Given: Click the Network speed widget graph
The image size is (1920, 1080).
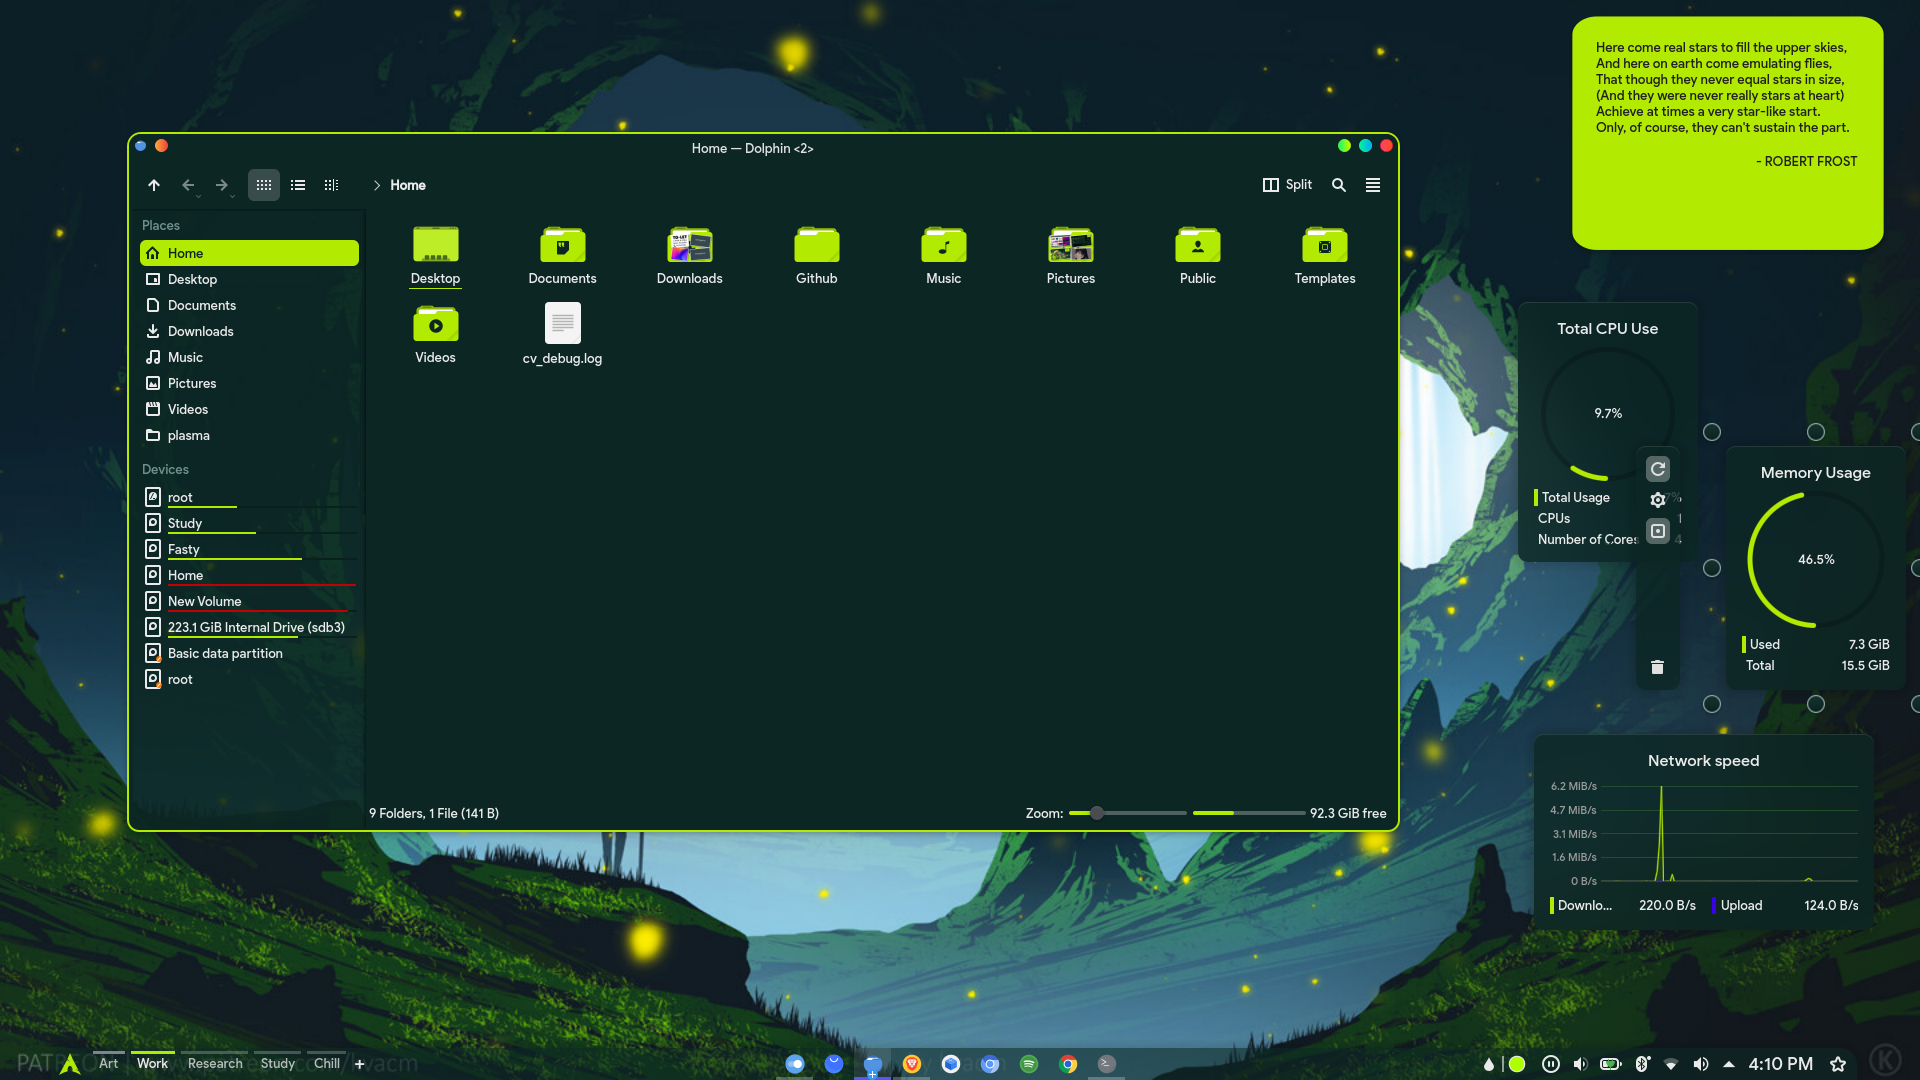Looking at the screenshot, I should pos(1704,832).
